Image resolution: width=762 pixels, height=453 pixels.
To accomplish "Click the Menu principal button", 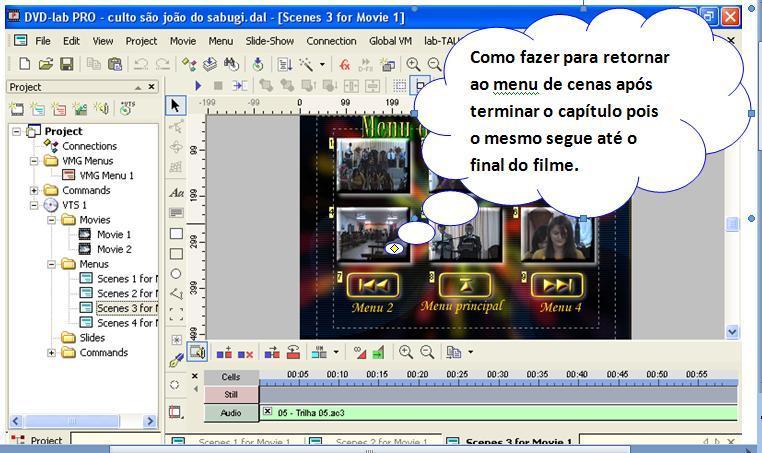I will pos(465,285).
